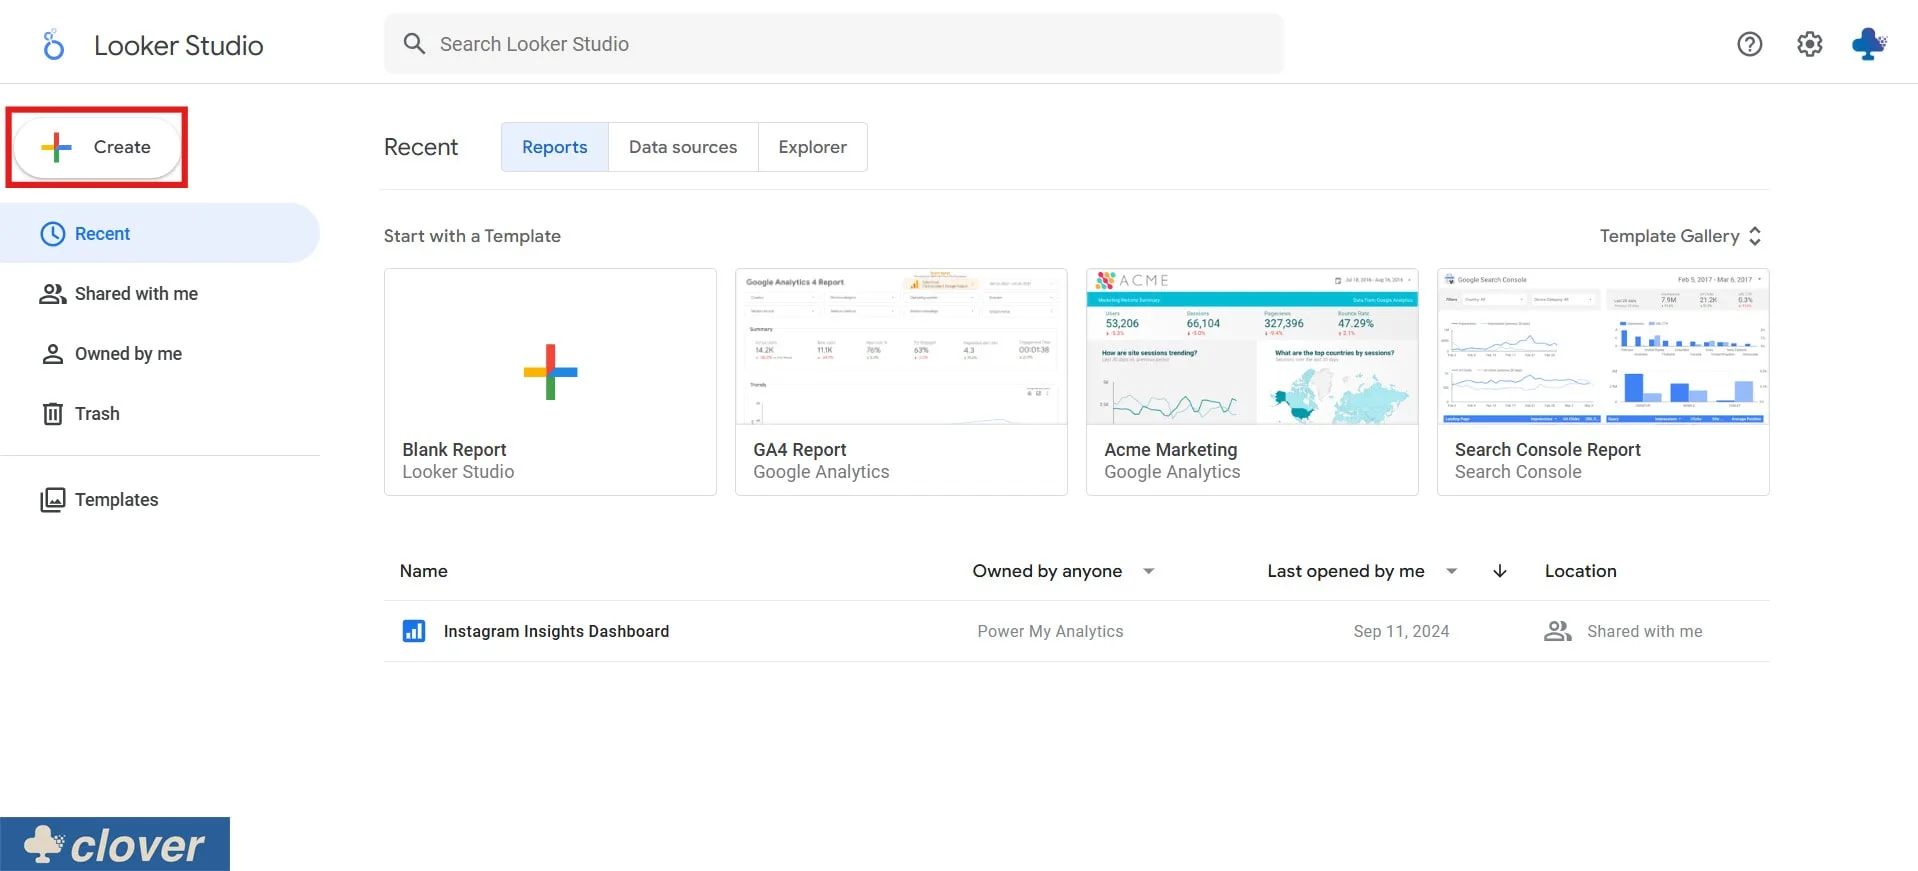Open the Last opened by me dropdown
Viewport: 1918px width, 871px height.
pos(1362,571)
